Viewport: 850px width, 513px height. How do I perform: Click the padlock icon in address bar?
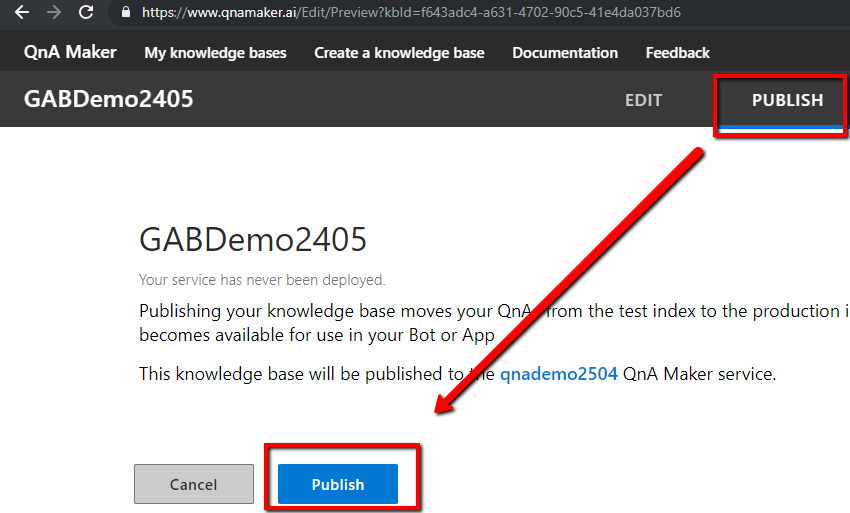126,12
